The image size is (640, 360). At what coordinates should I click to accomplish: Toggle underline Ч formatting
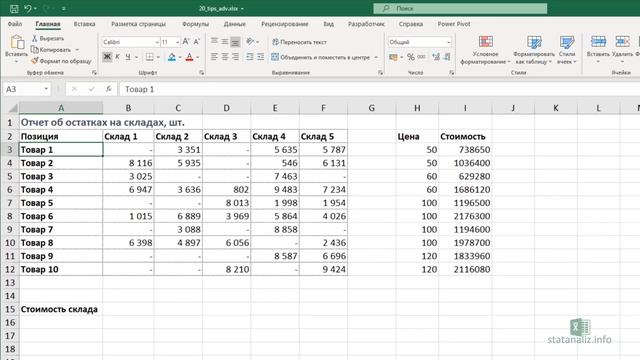tap(128, 57)
